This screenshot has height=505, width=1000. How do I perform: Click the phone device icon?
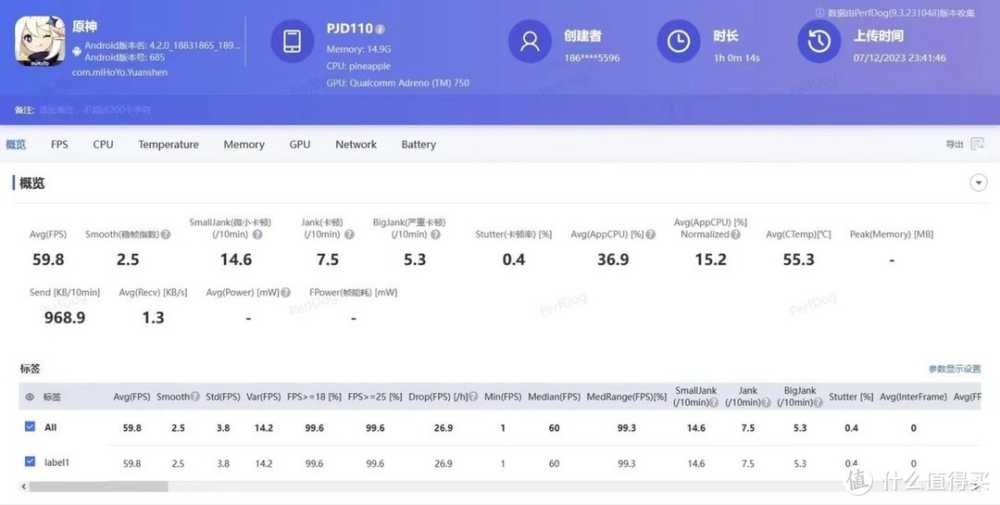292,42
